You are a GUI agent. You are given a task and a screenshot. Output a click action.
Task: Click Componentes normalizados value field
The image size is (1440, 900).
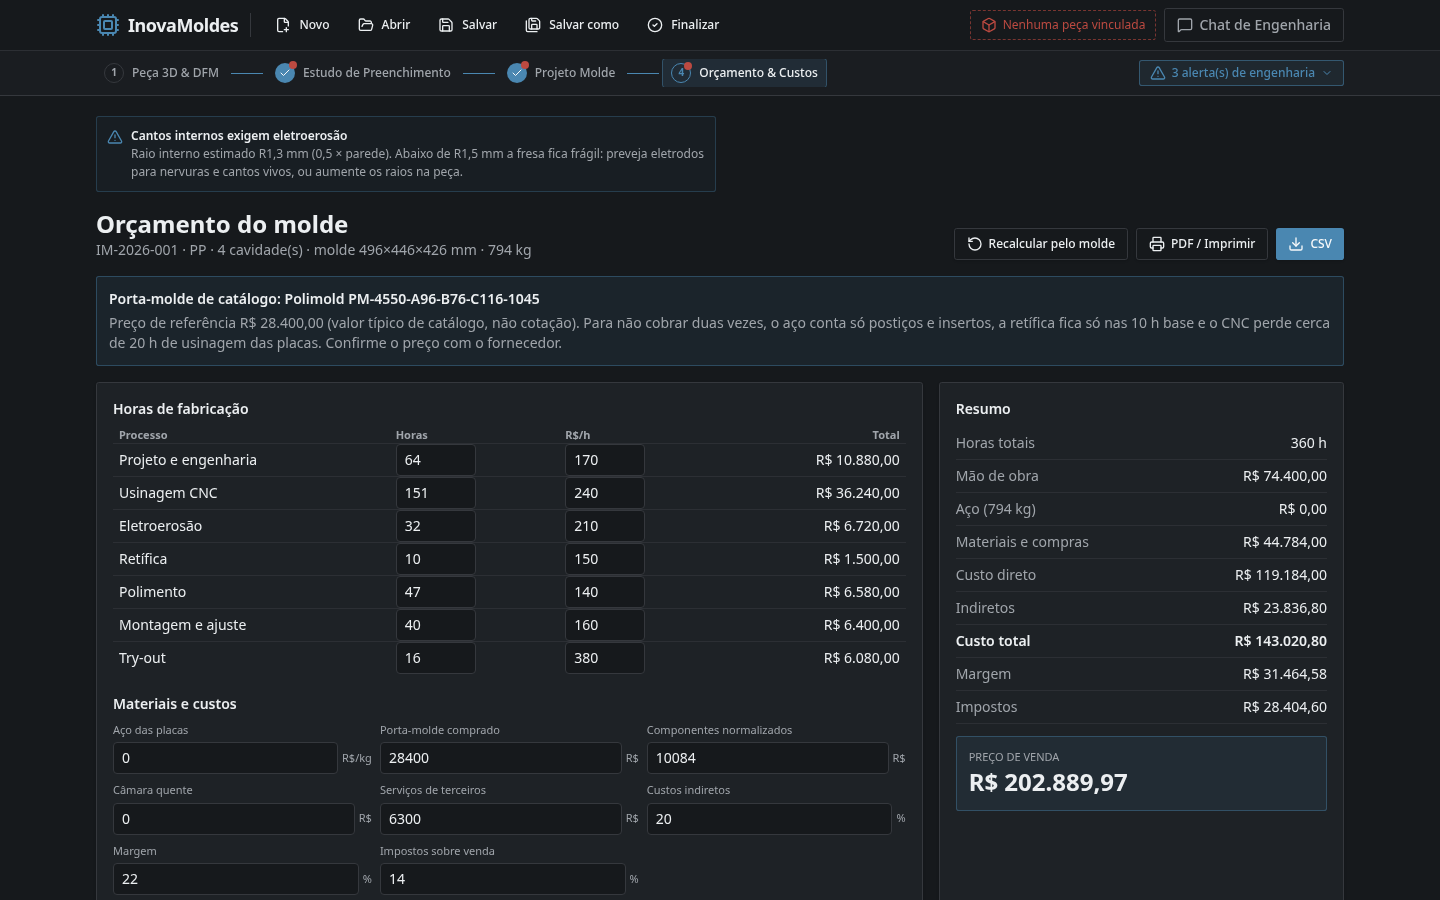[767, 758]
